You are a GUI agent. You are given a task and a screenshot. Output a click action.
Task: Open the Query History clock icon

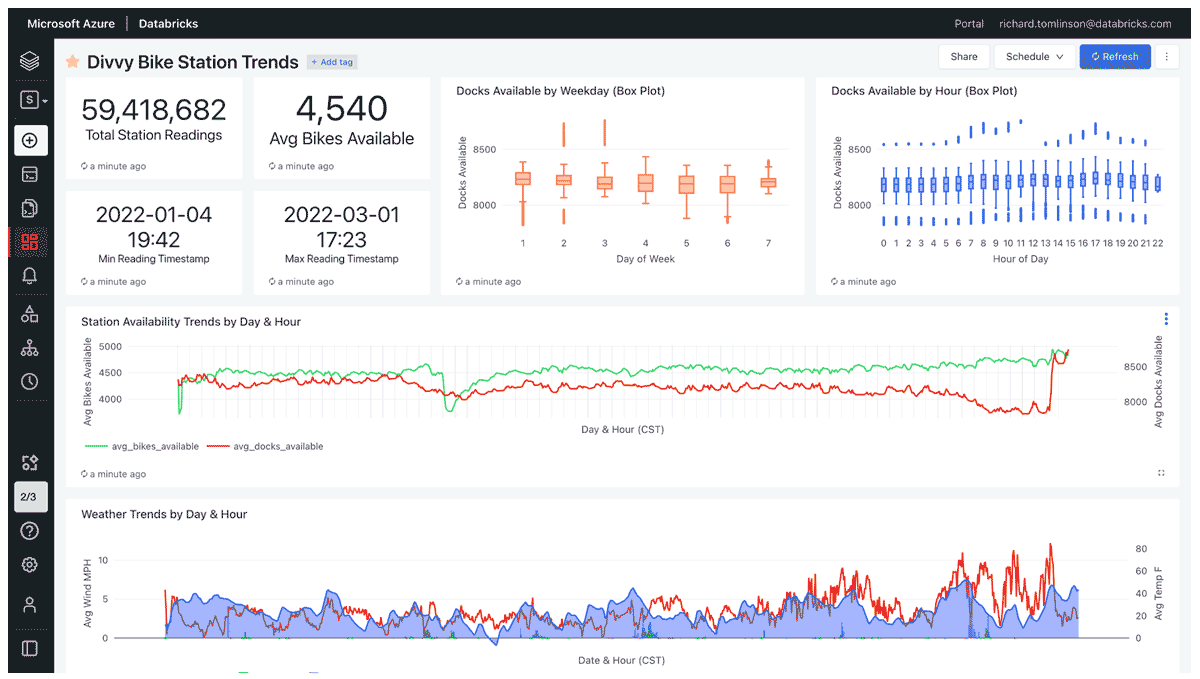click(30, 381)
